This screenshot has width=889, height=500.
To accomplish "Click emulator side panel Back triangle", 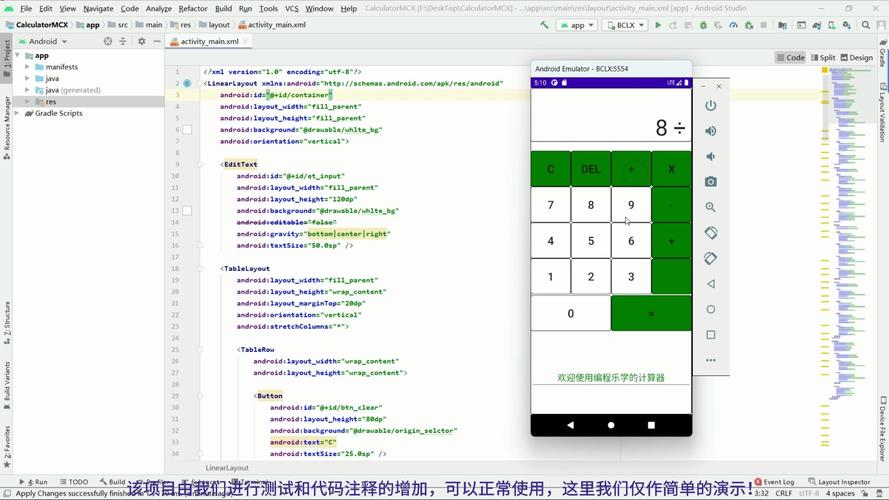I will coord(710,284).
